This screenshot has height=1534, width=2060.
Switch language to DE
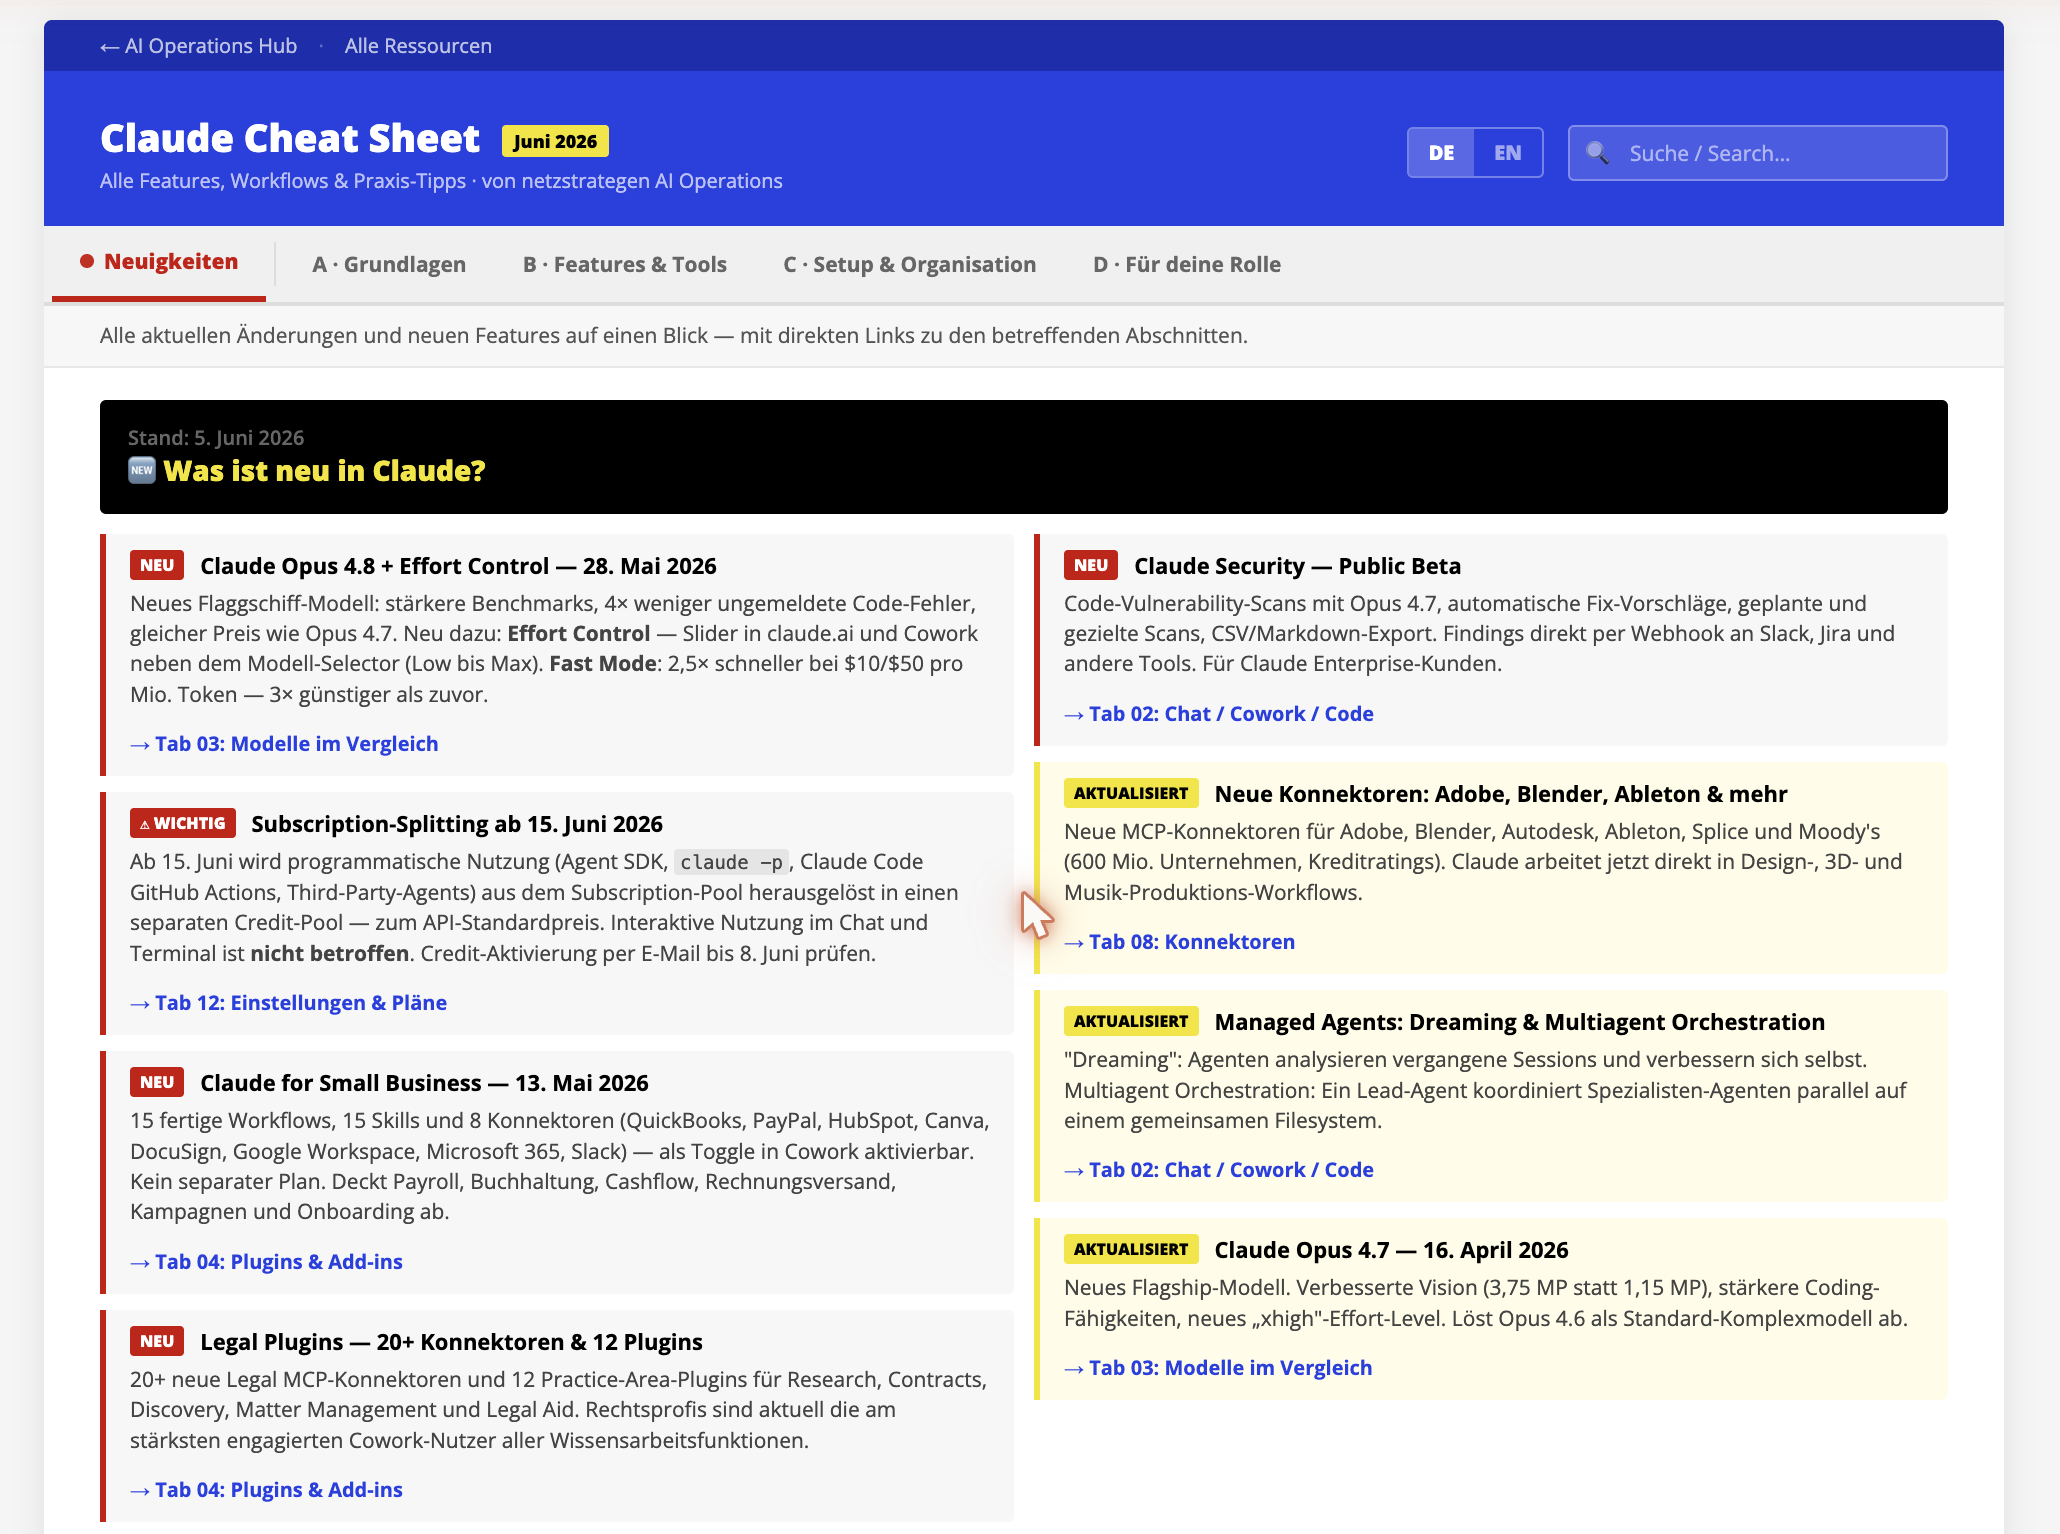click(x=1441, y=153)
